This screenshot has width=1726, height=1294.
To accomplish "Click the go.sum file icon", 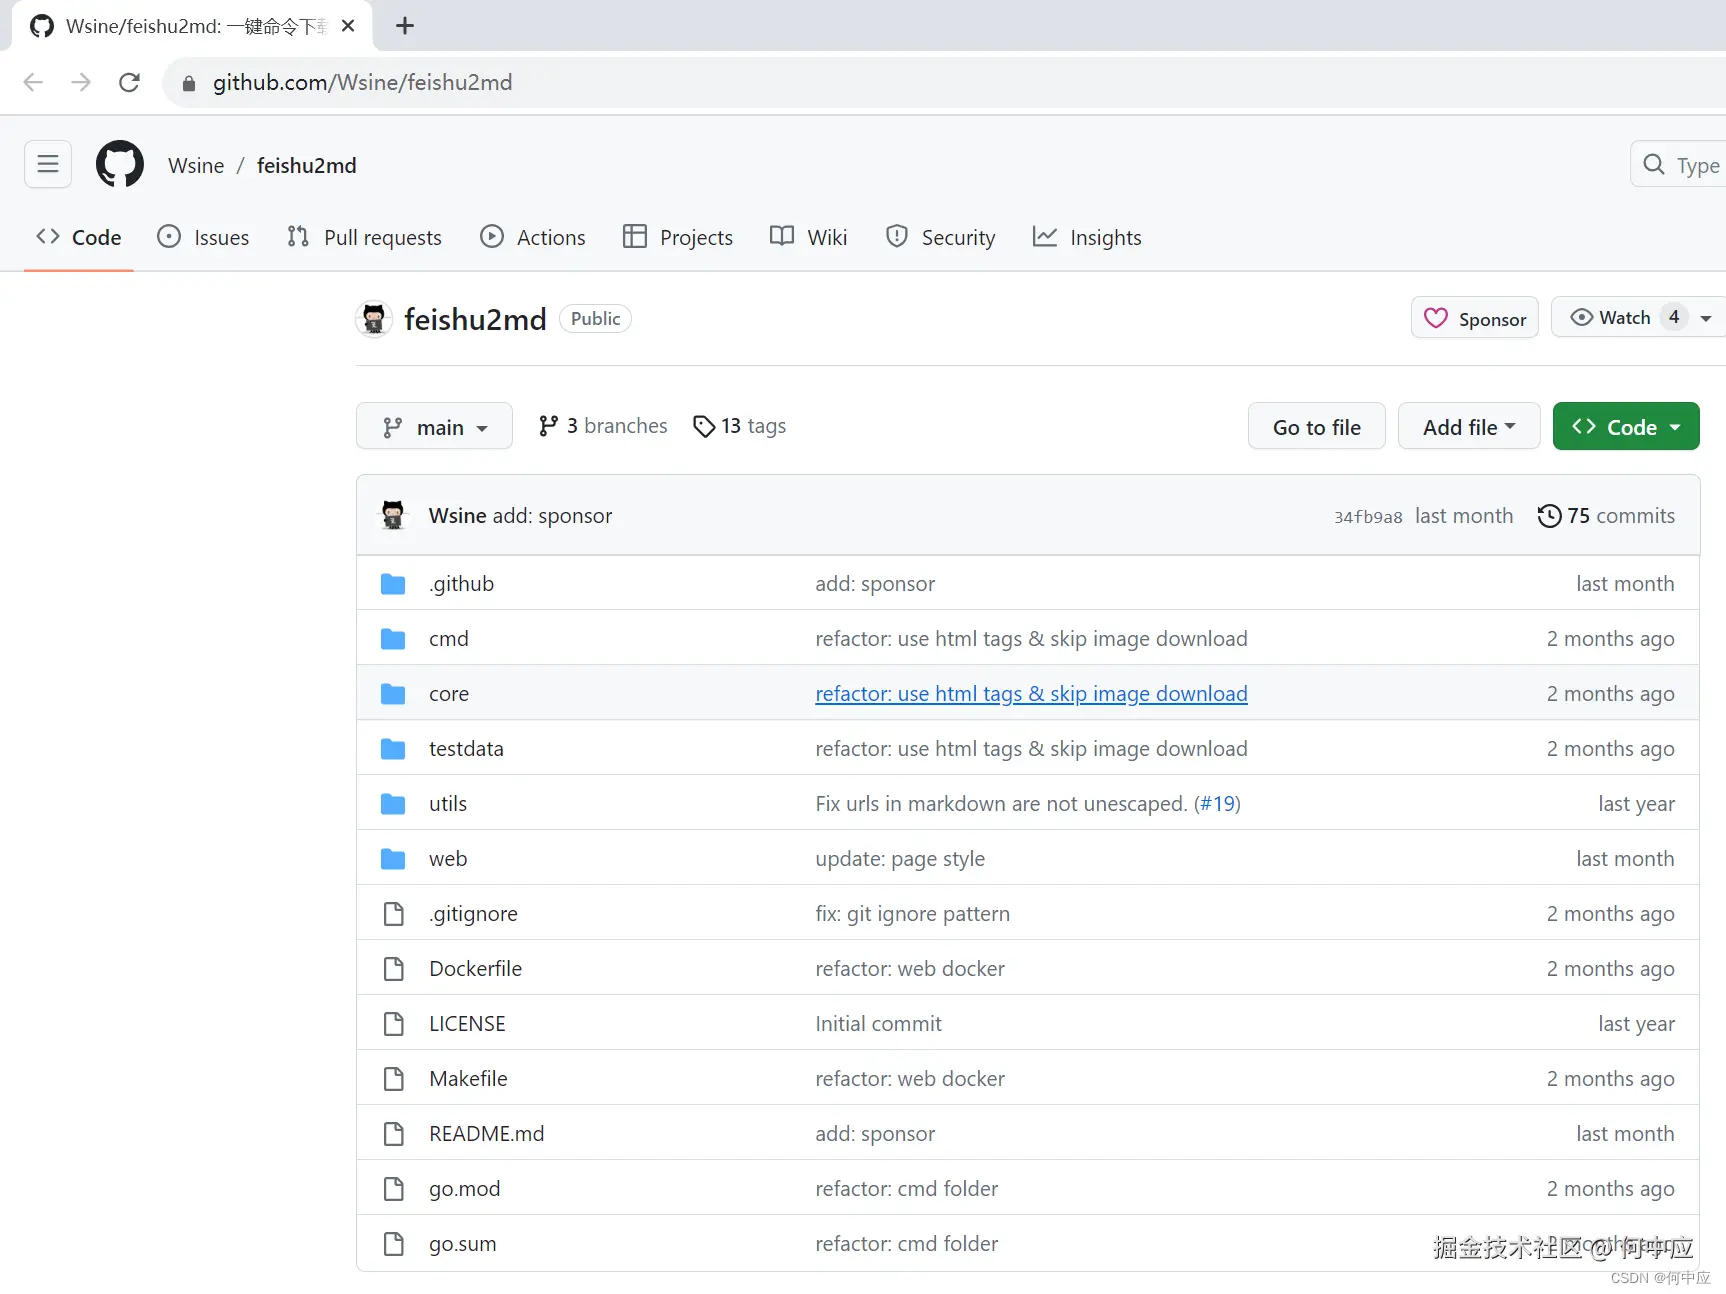I will pos(394,1244).
